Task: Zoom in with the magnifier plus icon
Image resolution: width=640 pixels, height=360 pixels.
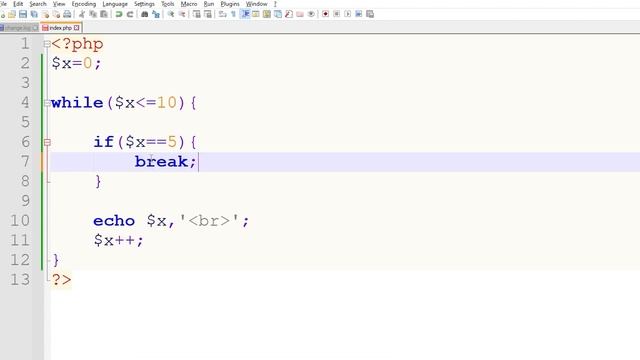Action: point(171,14)
